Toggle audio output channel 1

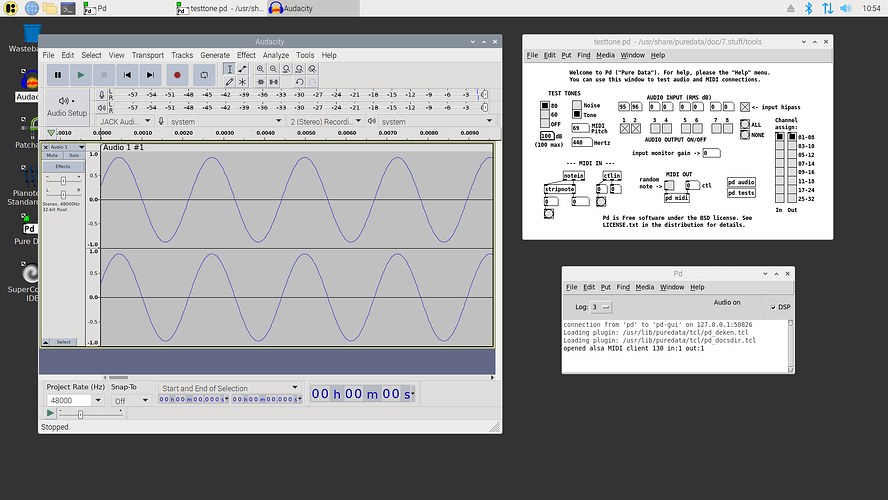624,129
